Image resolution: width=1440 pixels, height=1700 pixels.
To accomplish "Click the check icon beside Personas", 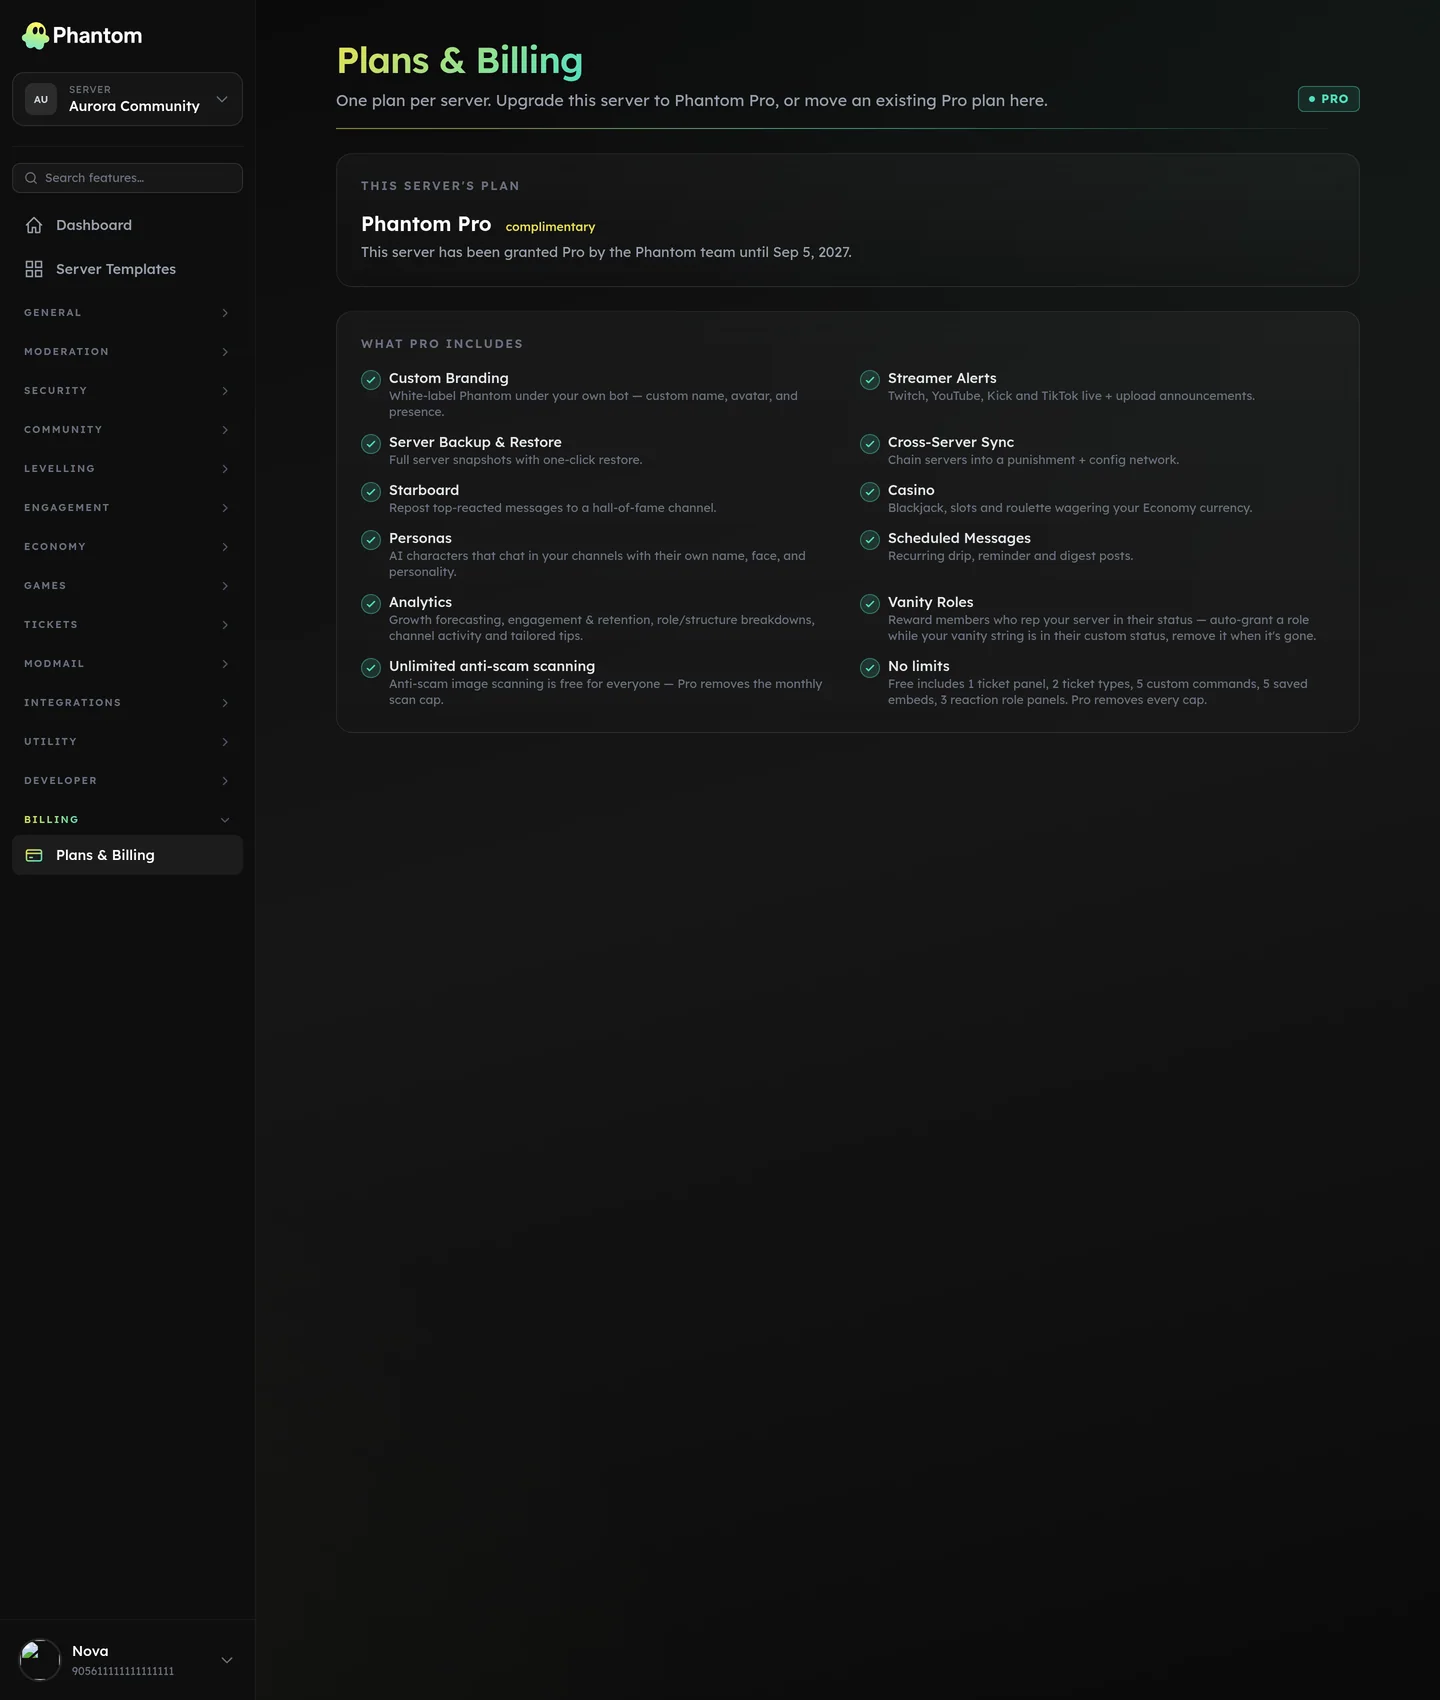I will pyautogui.click(x=371, y=540).
